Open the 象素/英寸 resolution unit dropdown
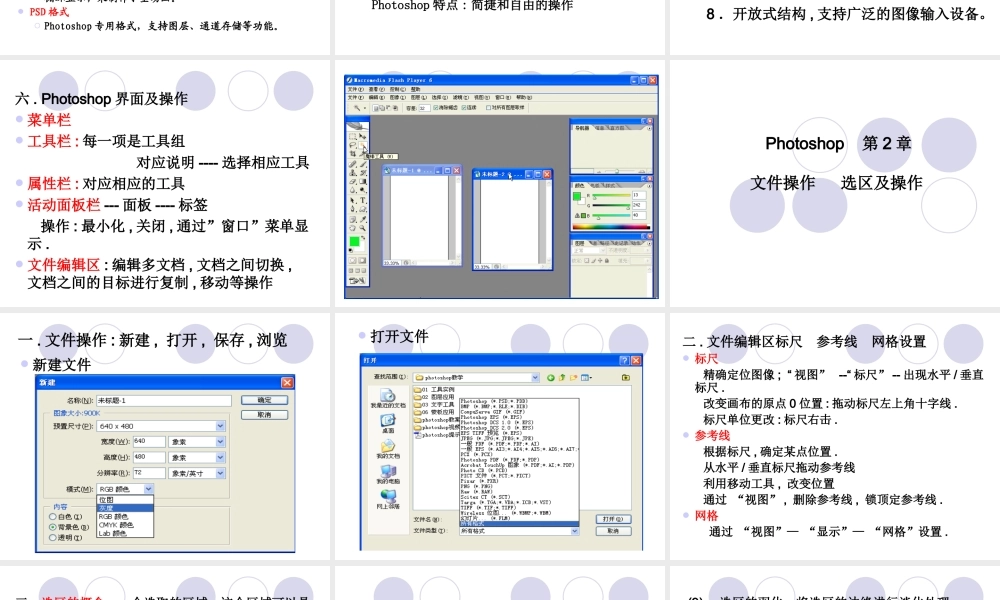1000x600 pixels. 197,473
